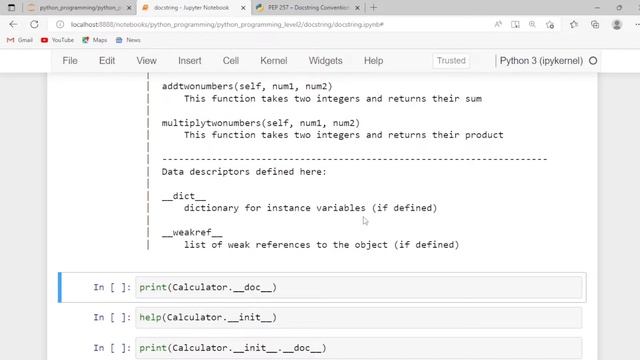Open the Collections icon
This screenshot has height=360, width=640.
pos(595,24)
